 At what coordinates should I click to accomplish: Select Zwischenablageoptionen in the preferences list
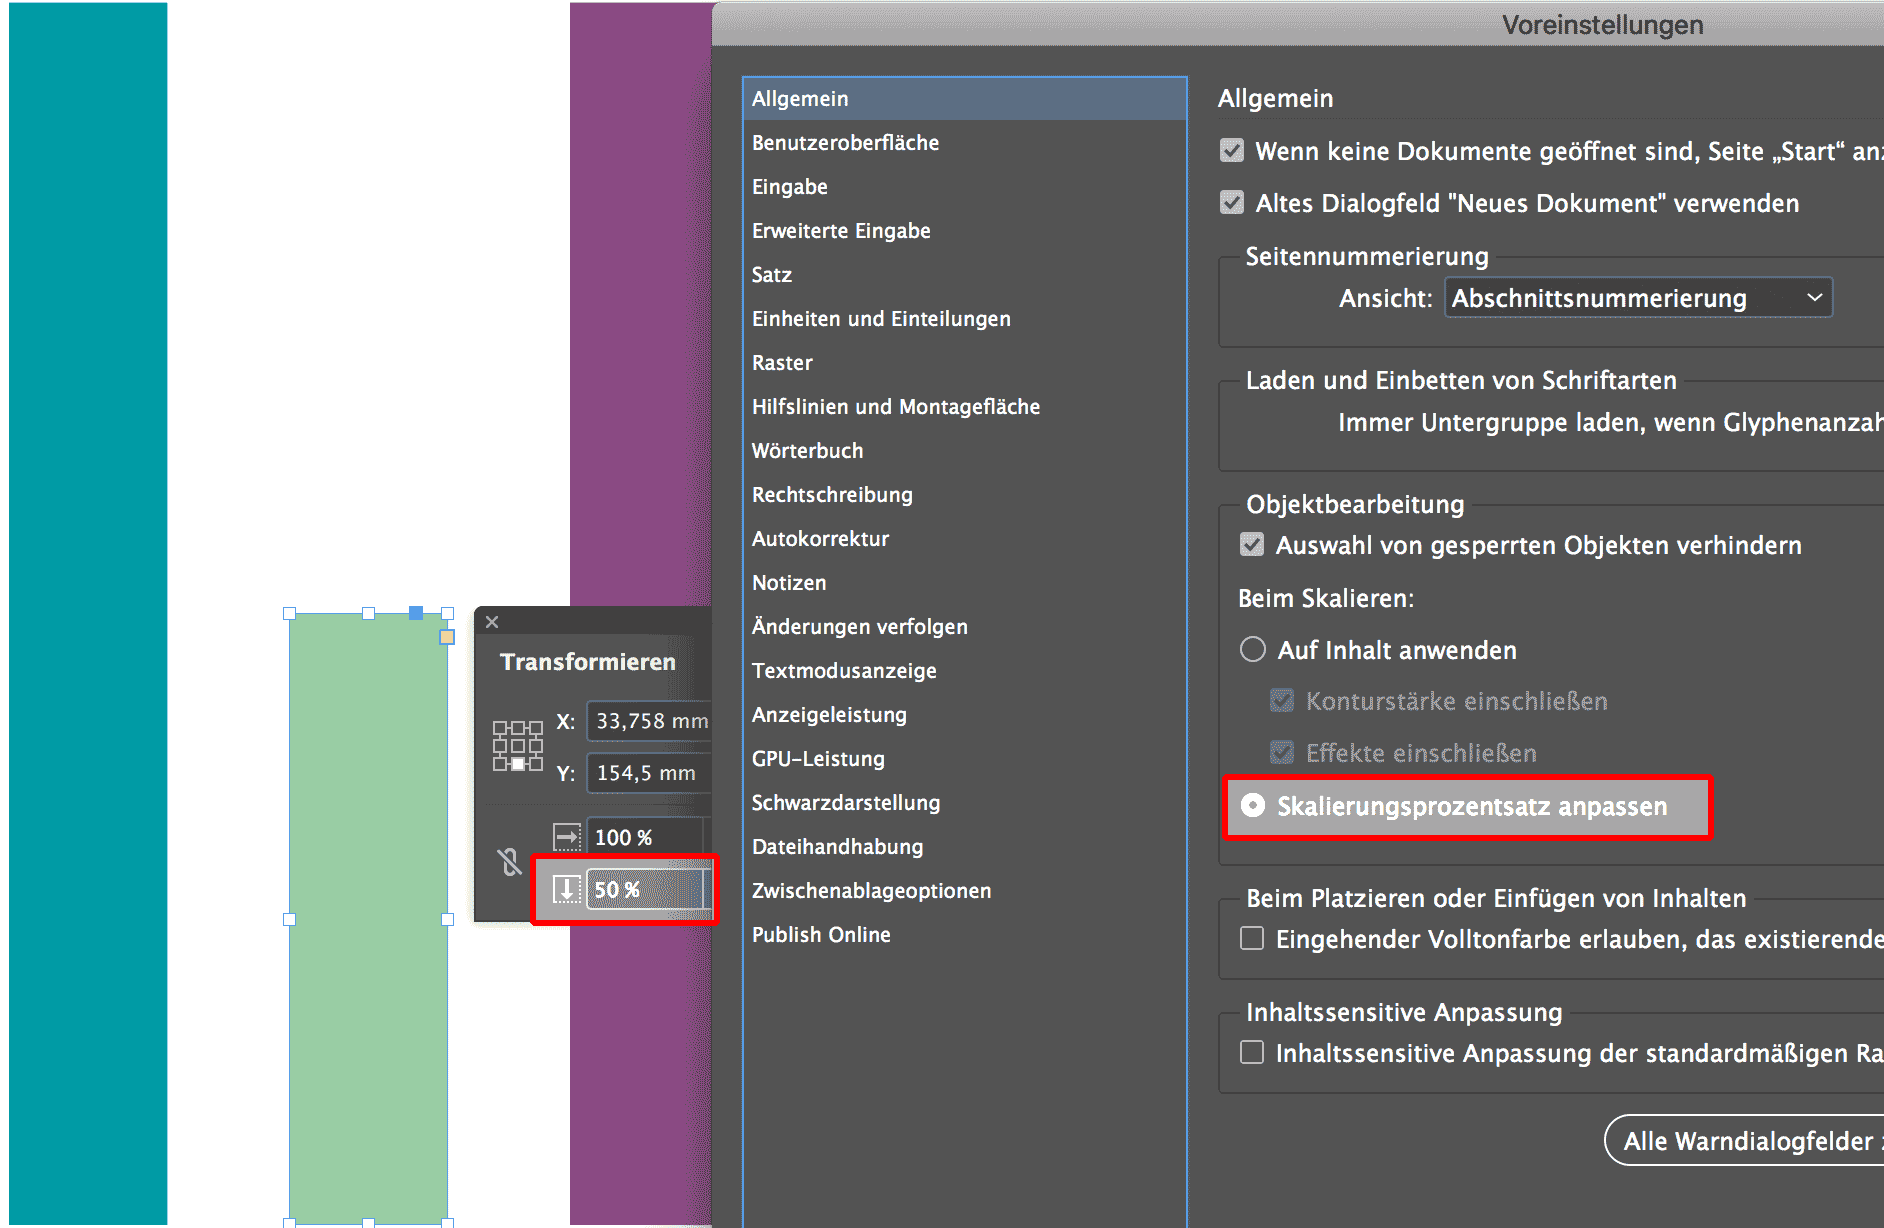click(871, 890)
